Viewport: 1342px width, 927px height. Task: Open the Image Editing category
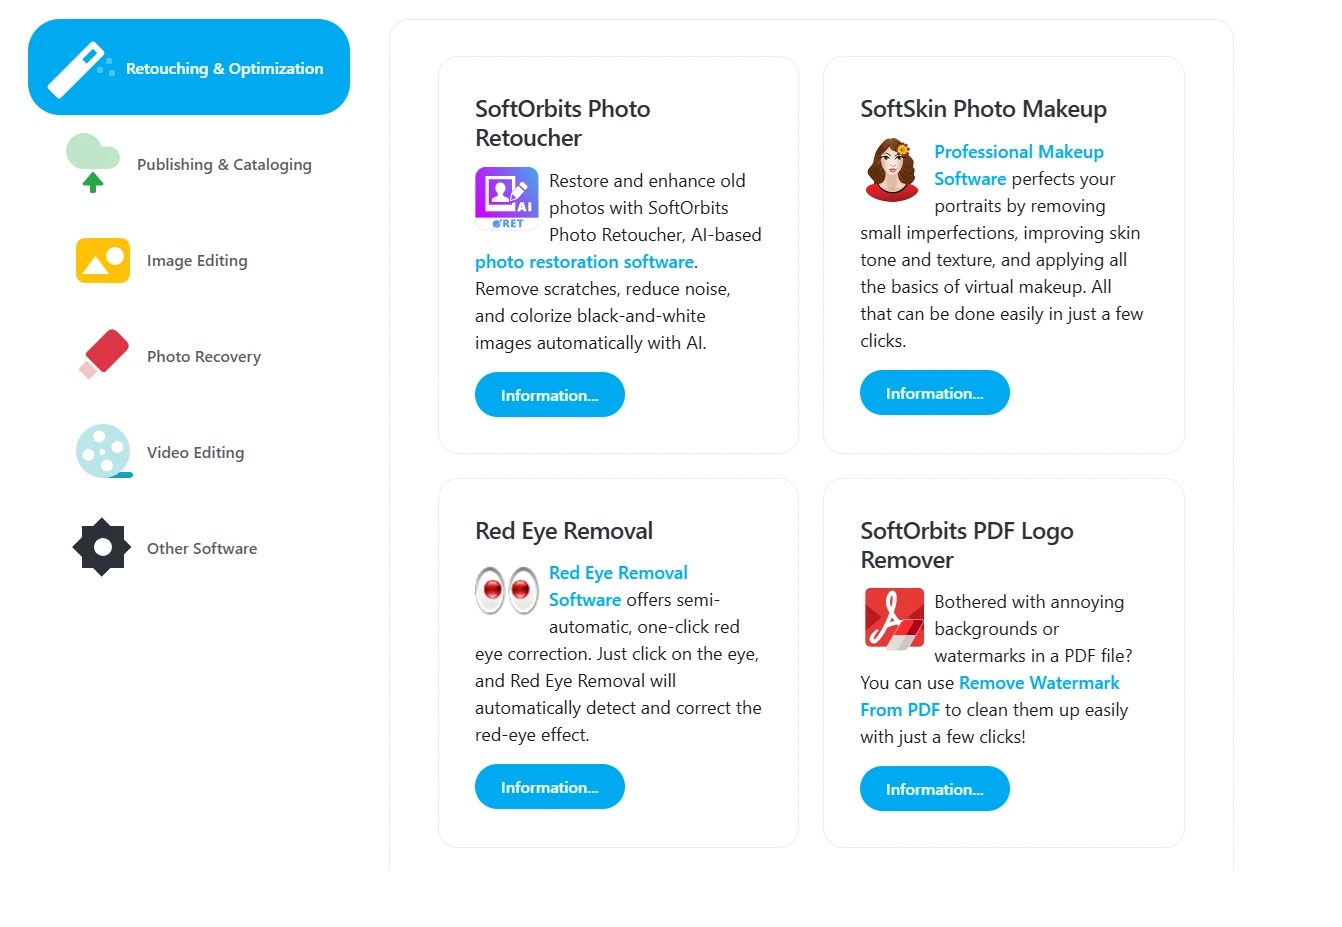point(197,260)
